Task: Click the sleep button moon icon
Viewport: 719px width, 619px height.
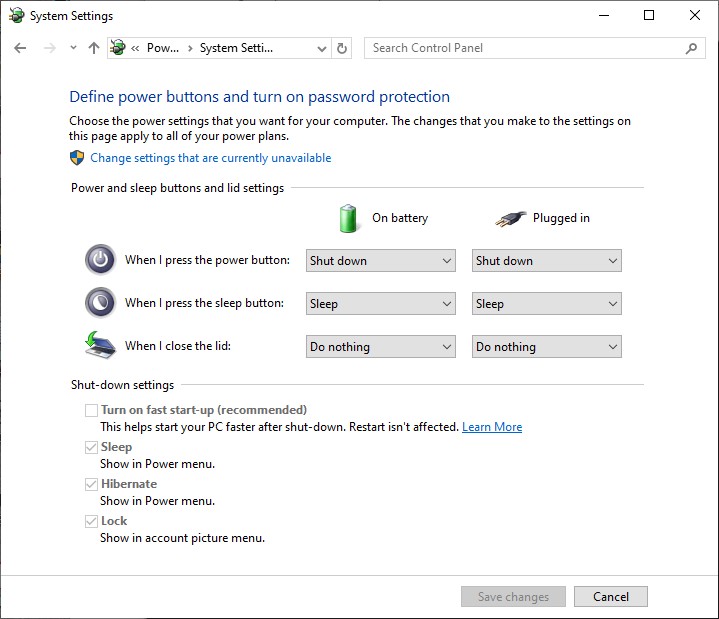Action: click(x=100, y=303)
